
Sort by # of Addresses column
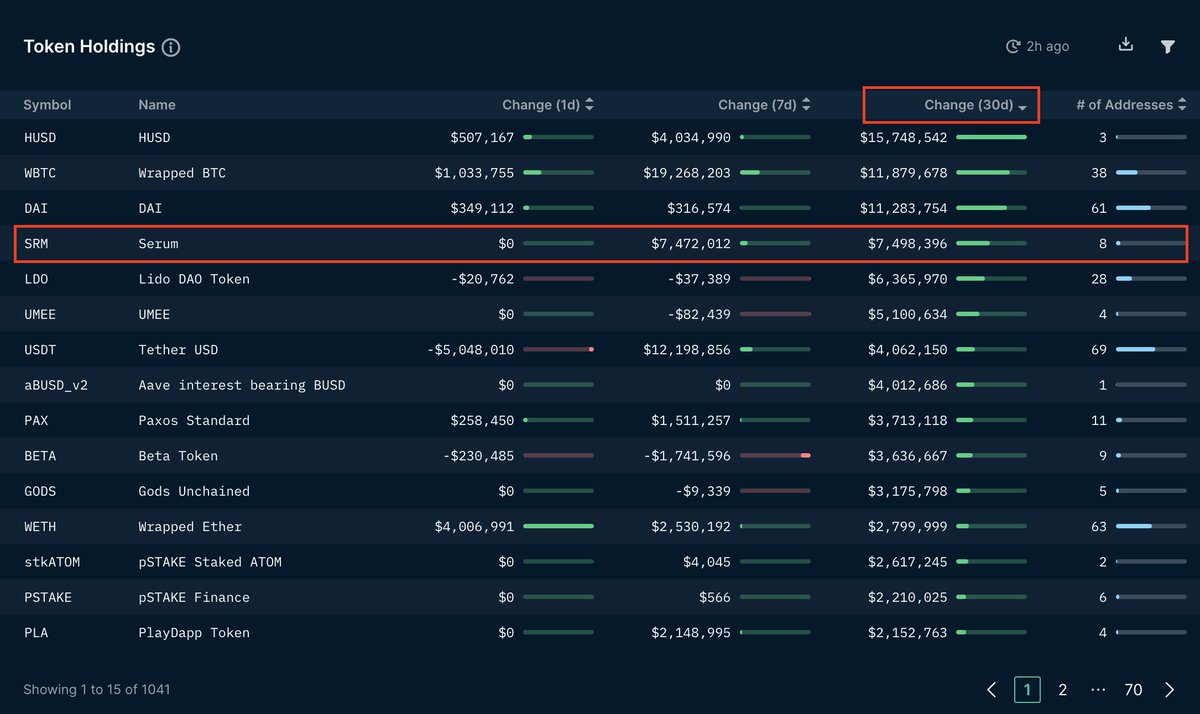point(1131,105)
